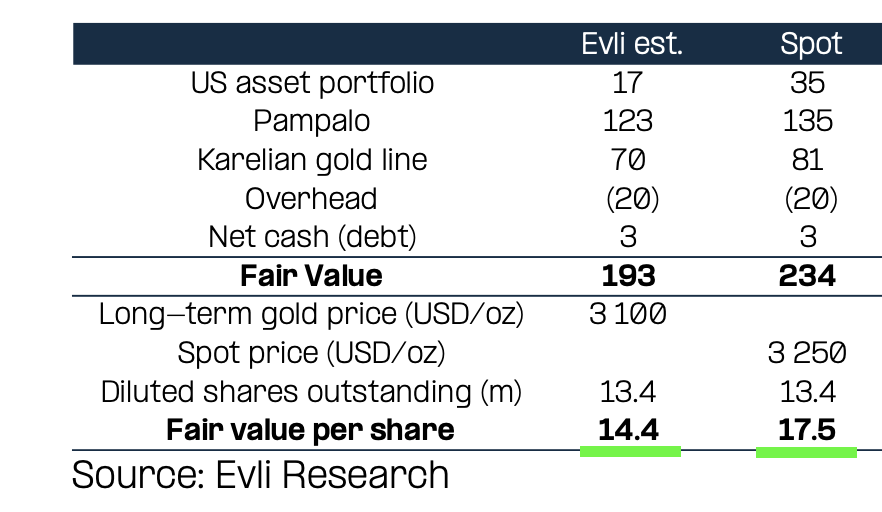Select the Spot price (USD/oz) label

311,353
